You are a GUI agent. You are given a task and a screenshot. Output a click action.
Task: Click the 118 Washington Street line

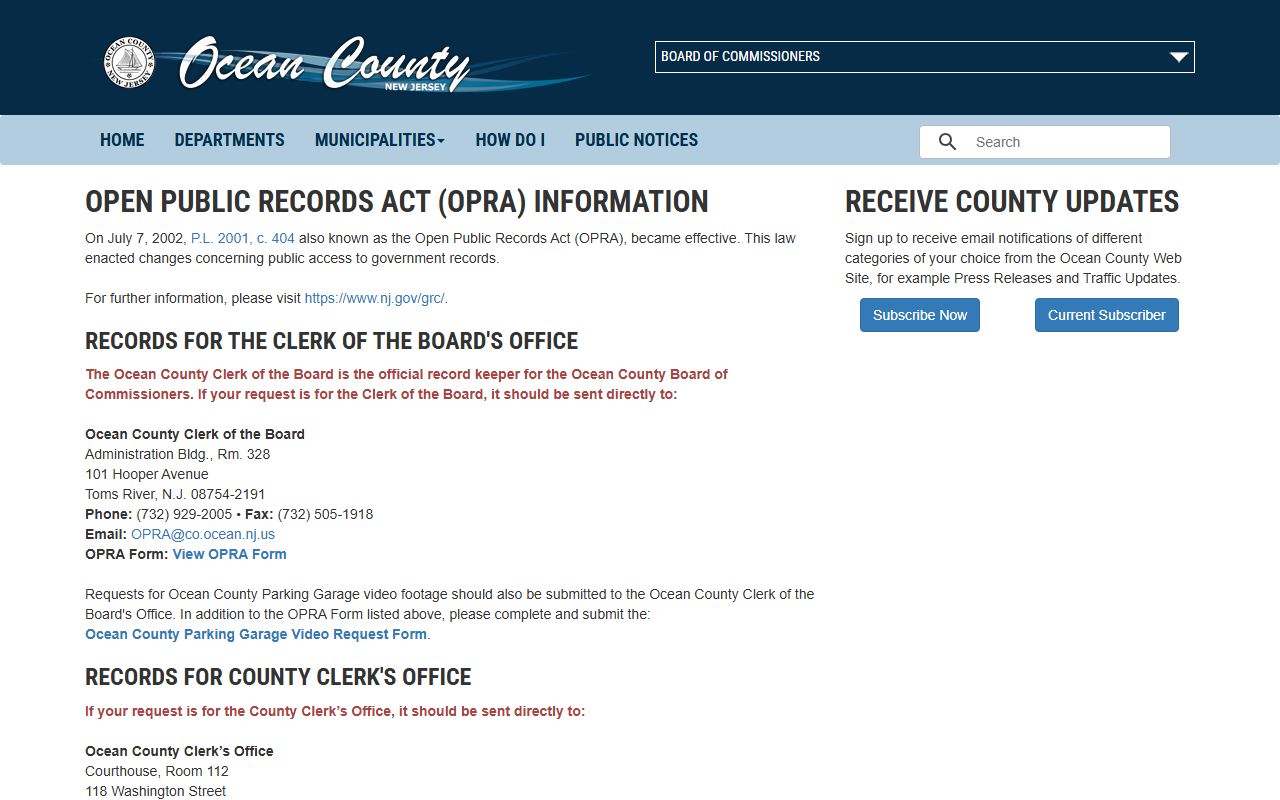156,791
